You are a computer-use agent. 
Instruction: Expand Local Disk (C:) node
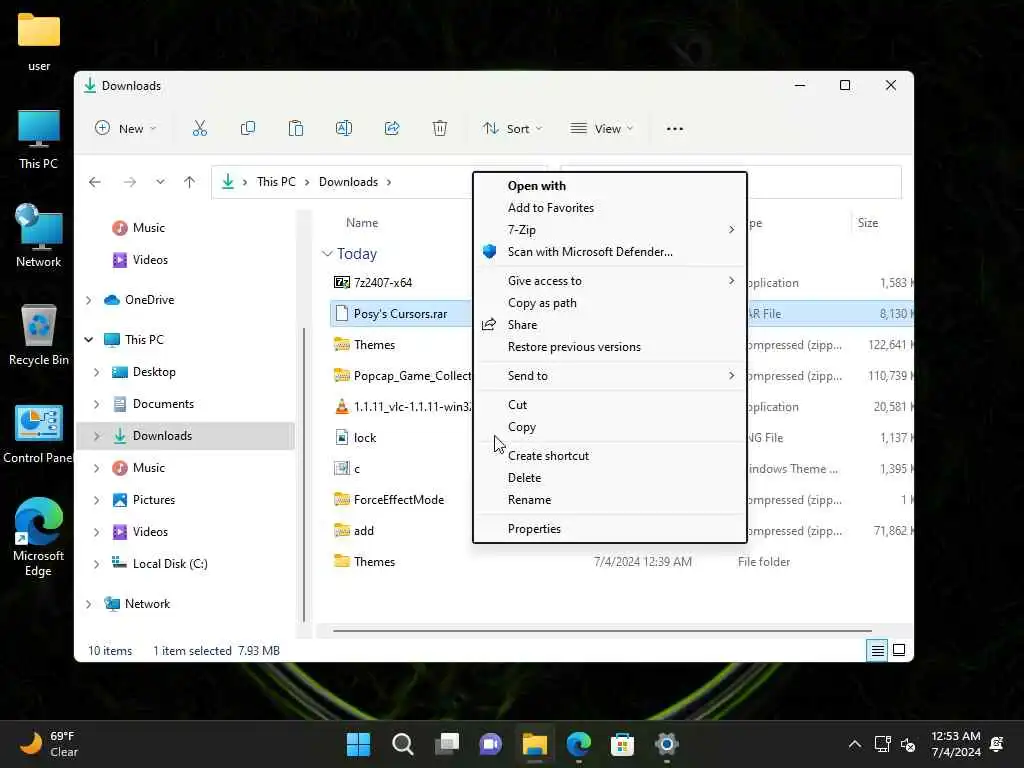point(97,564)
